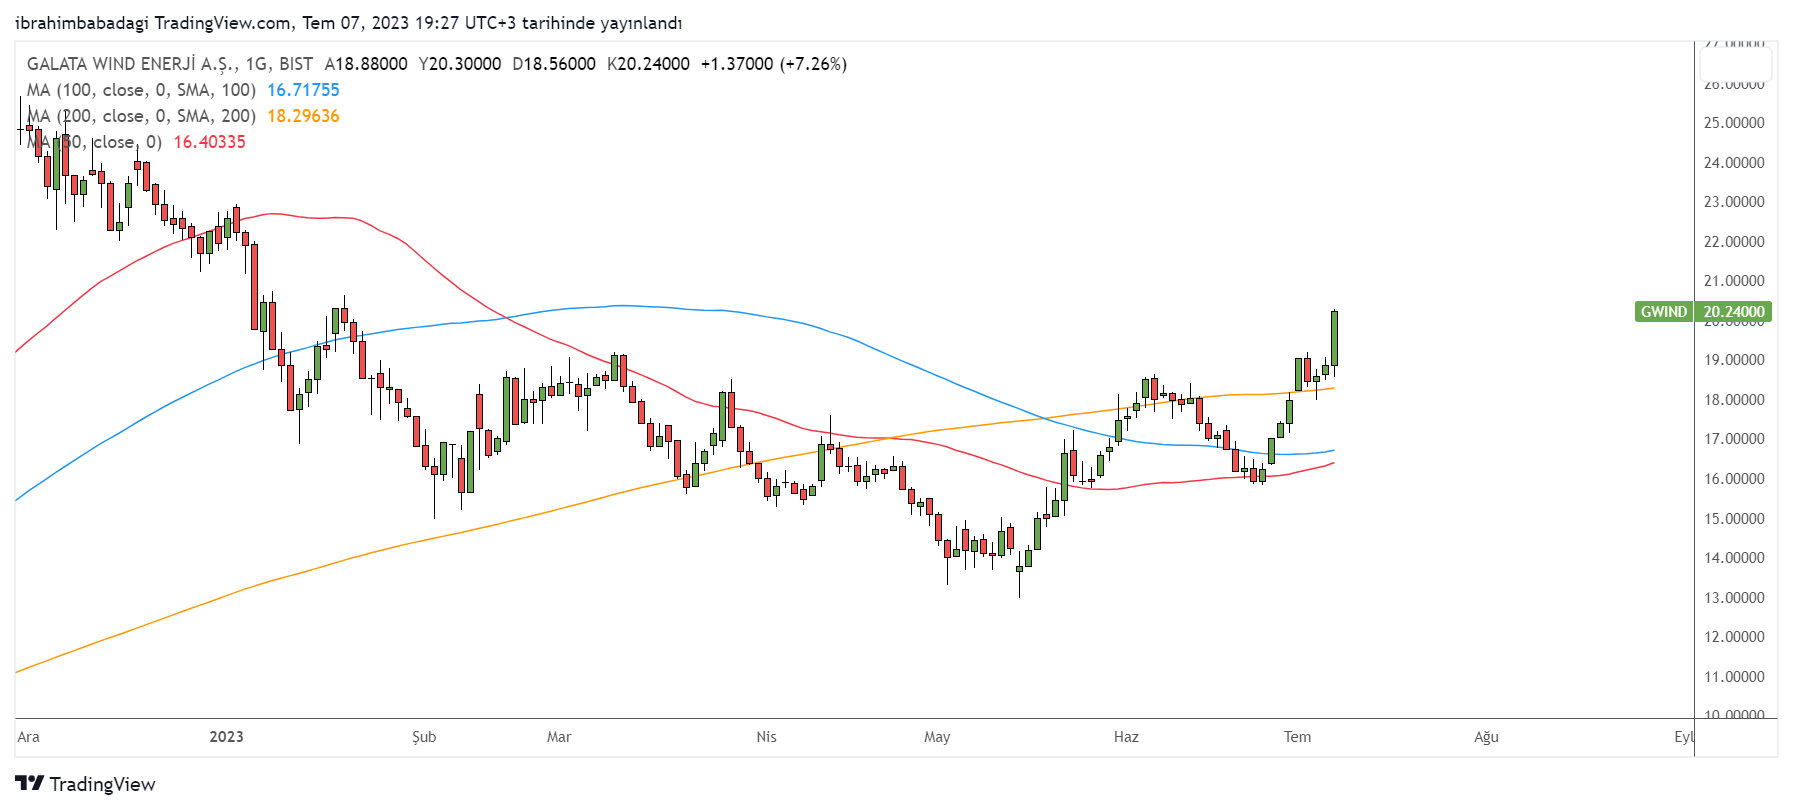Click the Tem month label on time axis
This screenshot has height=810, width=1793.
pos(1297,737)
